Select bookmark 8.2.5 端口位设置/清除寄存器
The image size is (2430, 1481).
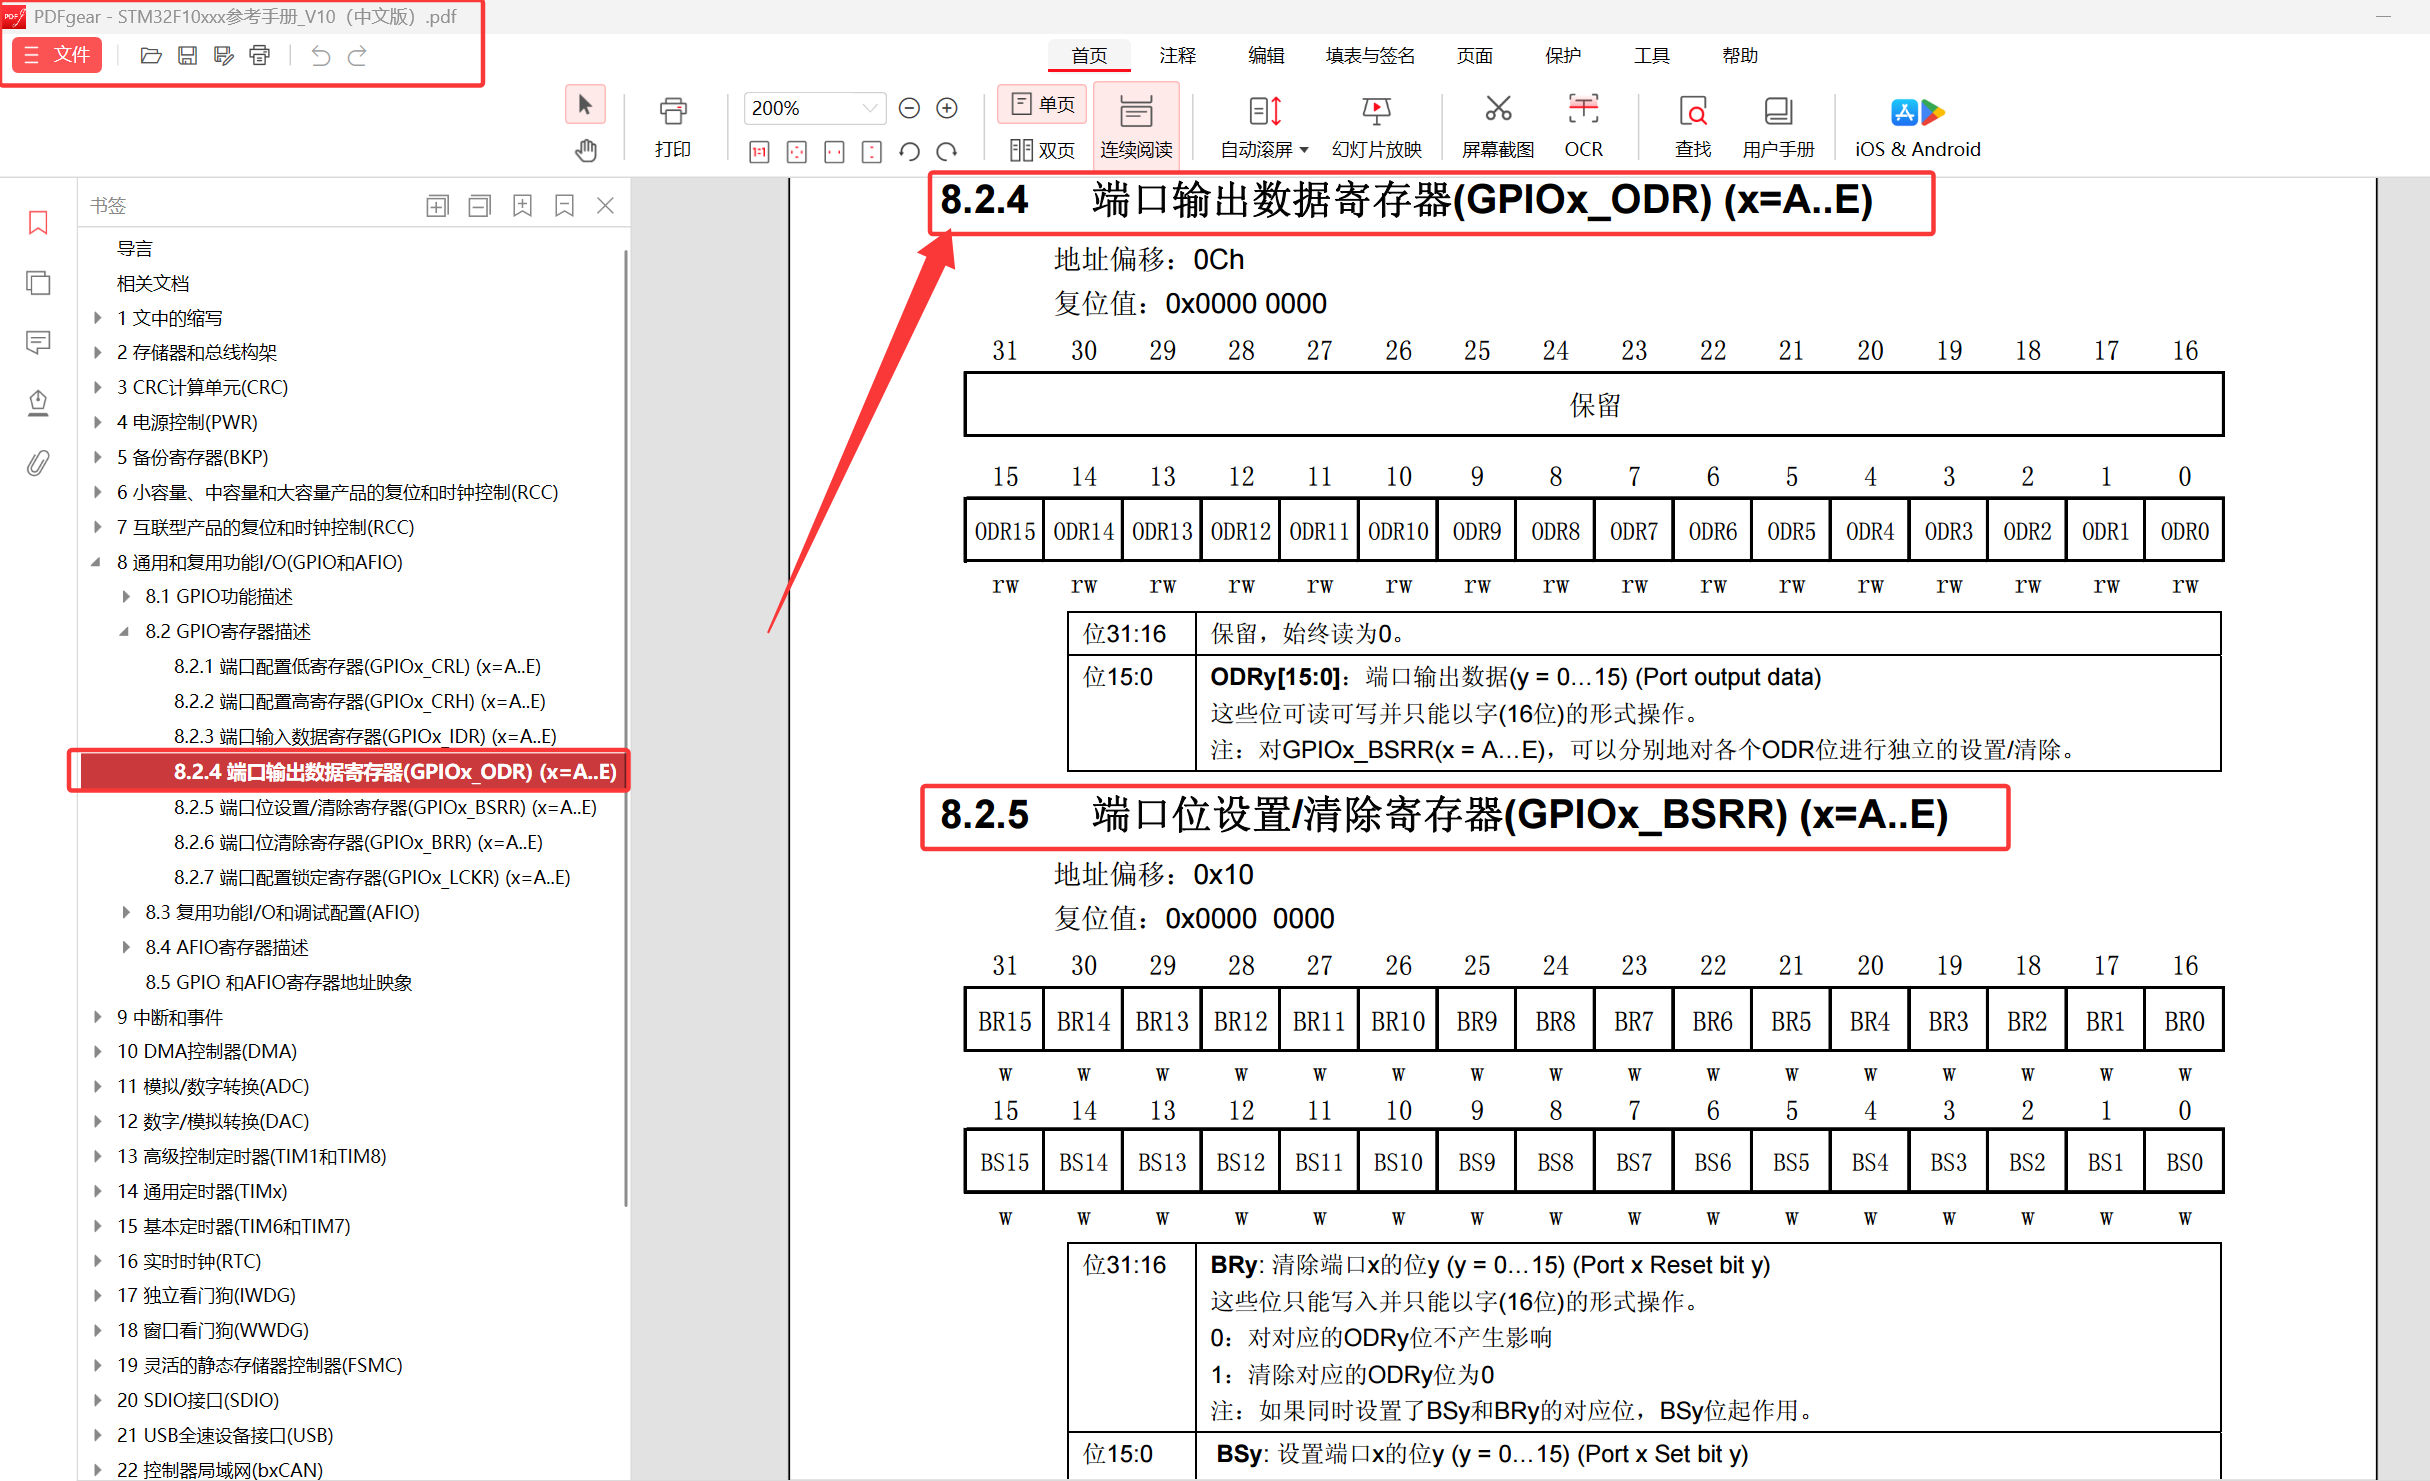point(385,807)
